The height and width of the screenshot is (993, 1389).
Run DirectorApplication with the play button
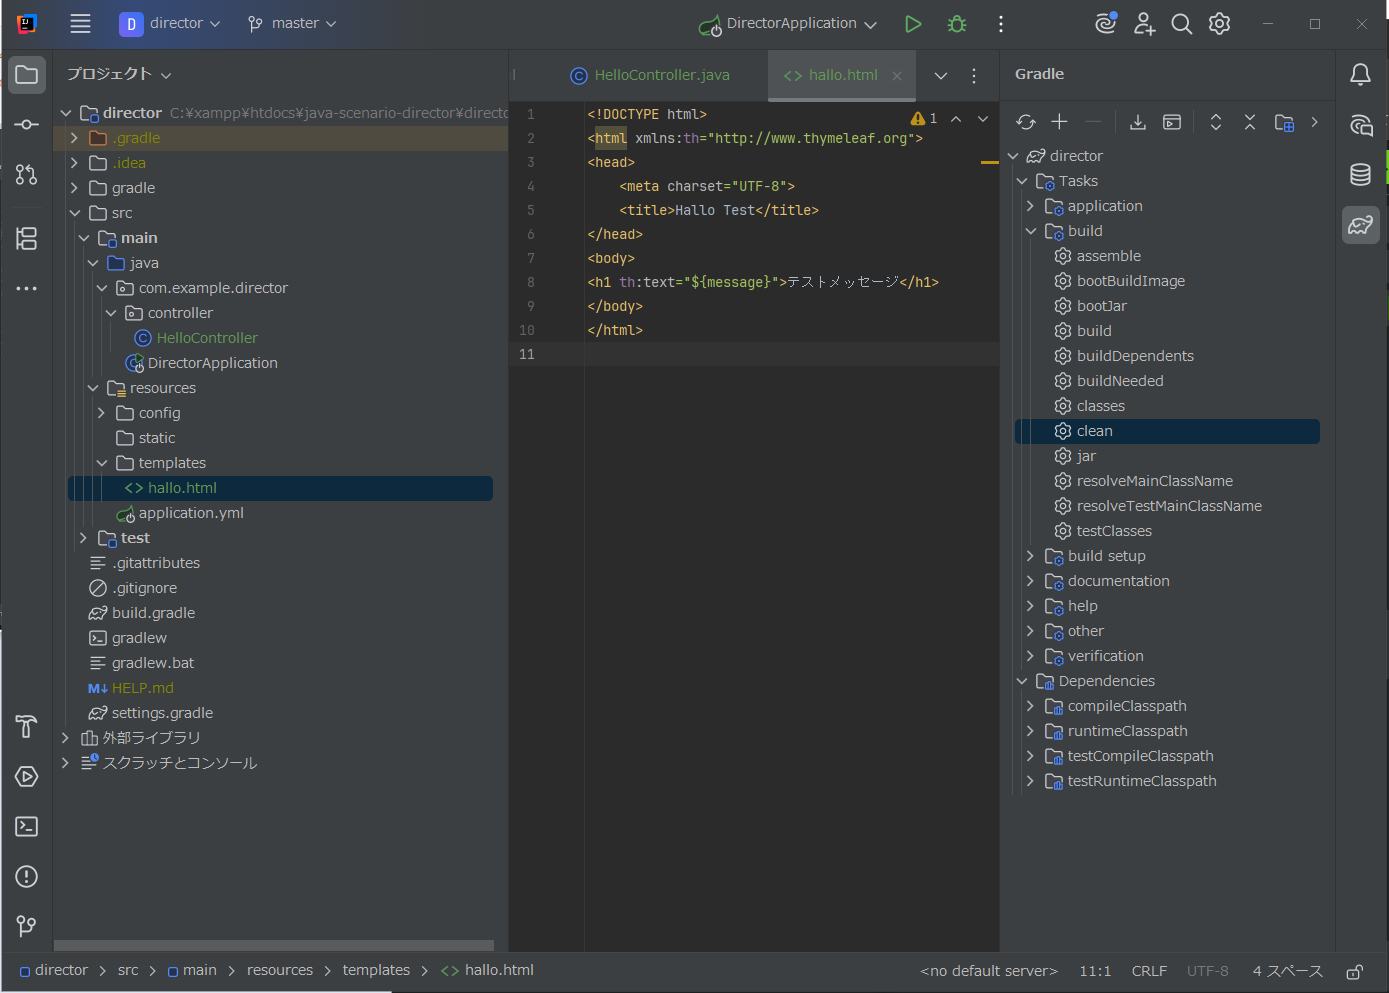pos(913,24)
